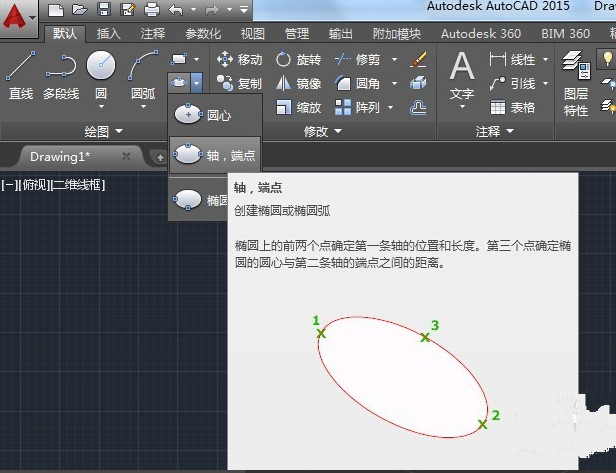Choose the Axis, End (轴, 端点) ellipse option
Screen dimensions: 616x473
coord(214,155)
